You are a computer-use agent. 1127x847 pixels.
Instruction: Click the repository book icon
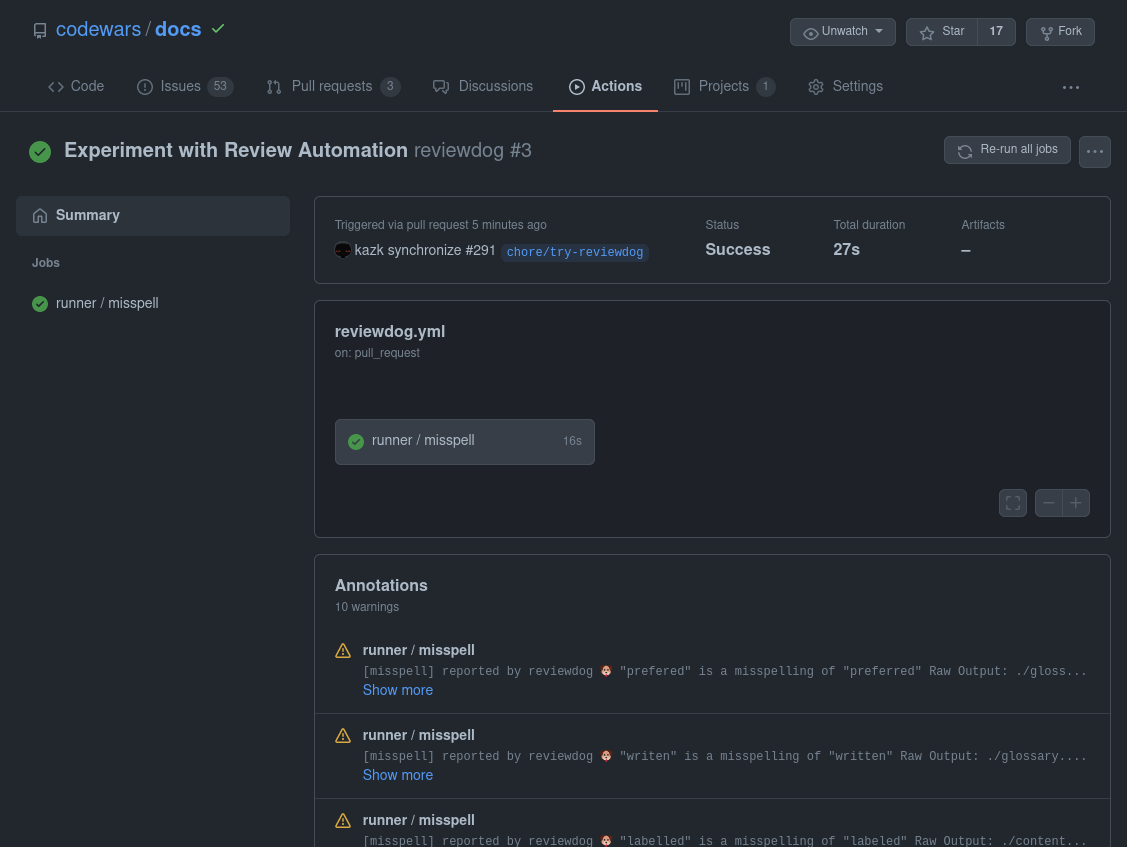point(40,31)
